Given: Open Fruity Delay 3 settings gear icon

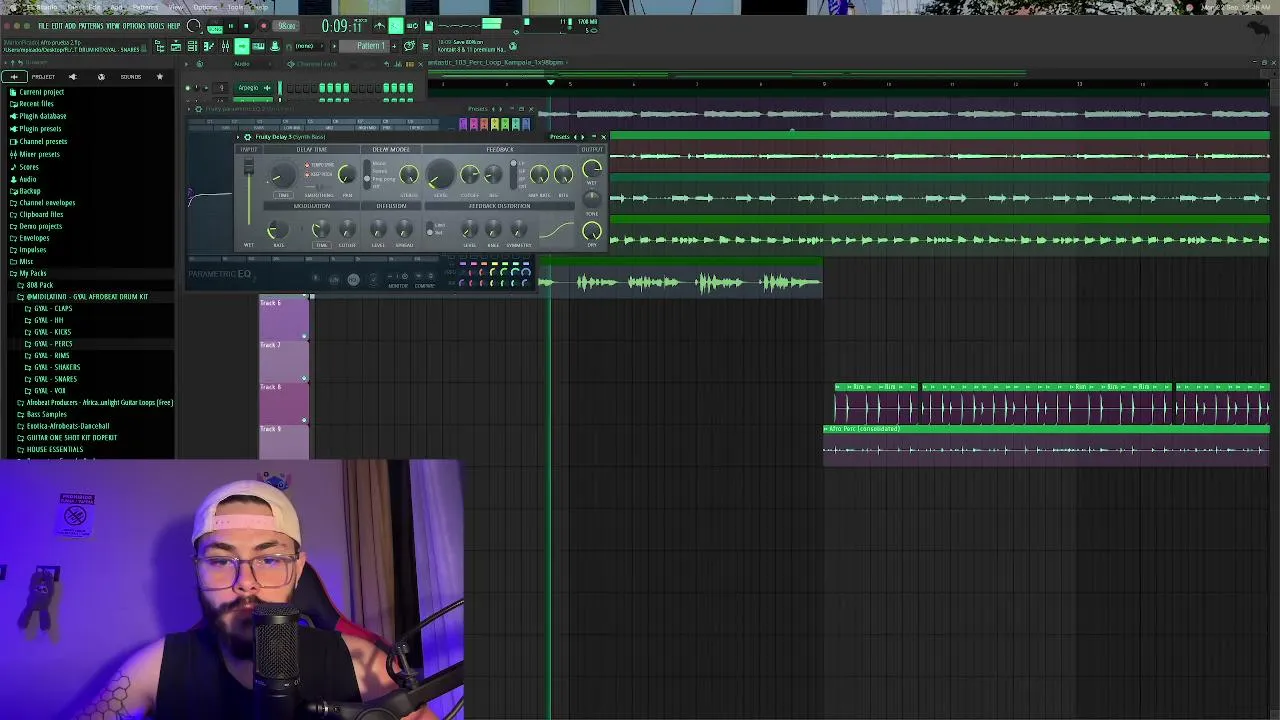Looking at the screenshot, I should [x=248, y=137].
